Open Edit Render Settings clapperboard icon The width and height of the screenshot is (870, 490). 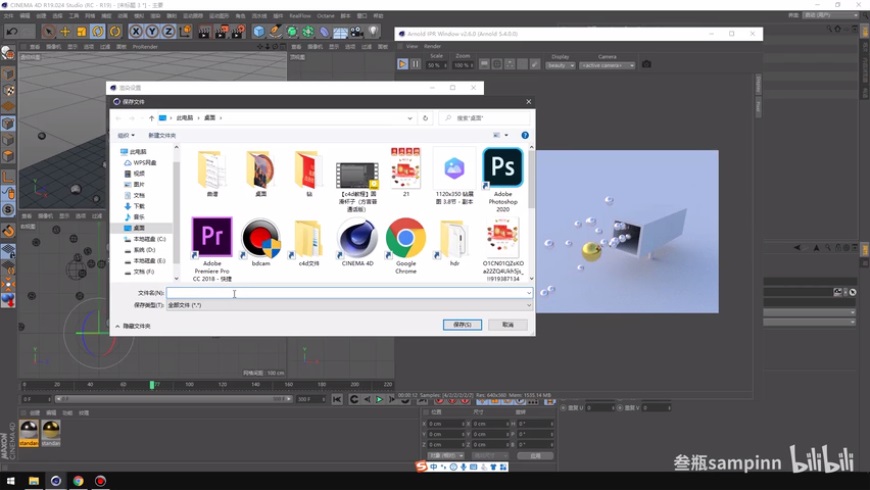tap(238, 32)
